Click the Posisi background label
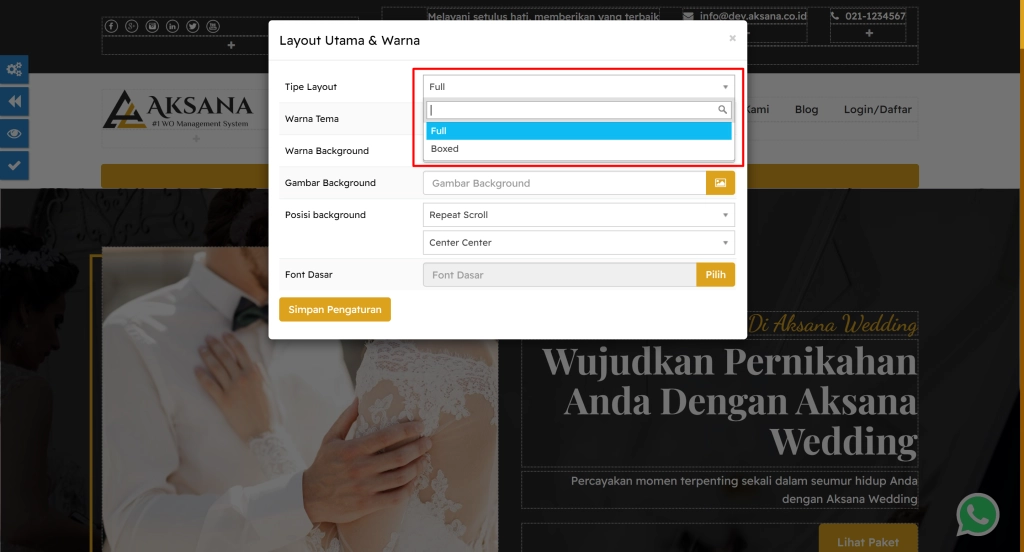Screen dimensions: 1024x552 click(x=325, y=215)
